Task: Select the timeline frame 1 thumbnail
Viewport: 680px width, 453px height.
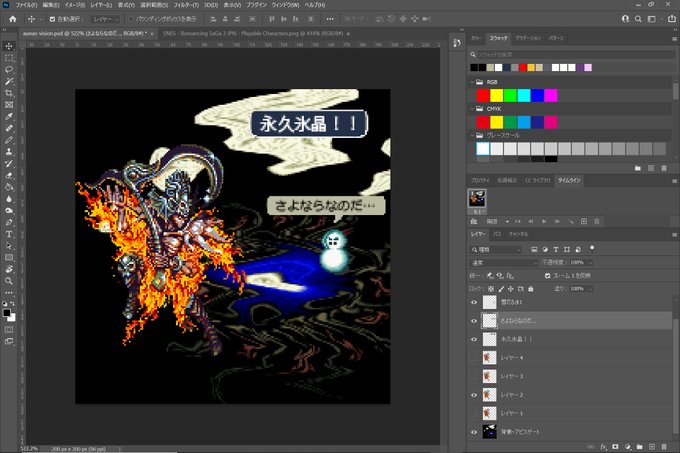Action: click(477, 199)
